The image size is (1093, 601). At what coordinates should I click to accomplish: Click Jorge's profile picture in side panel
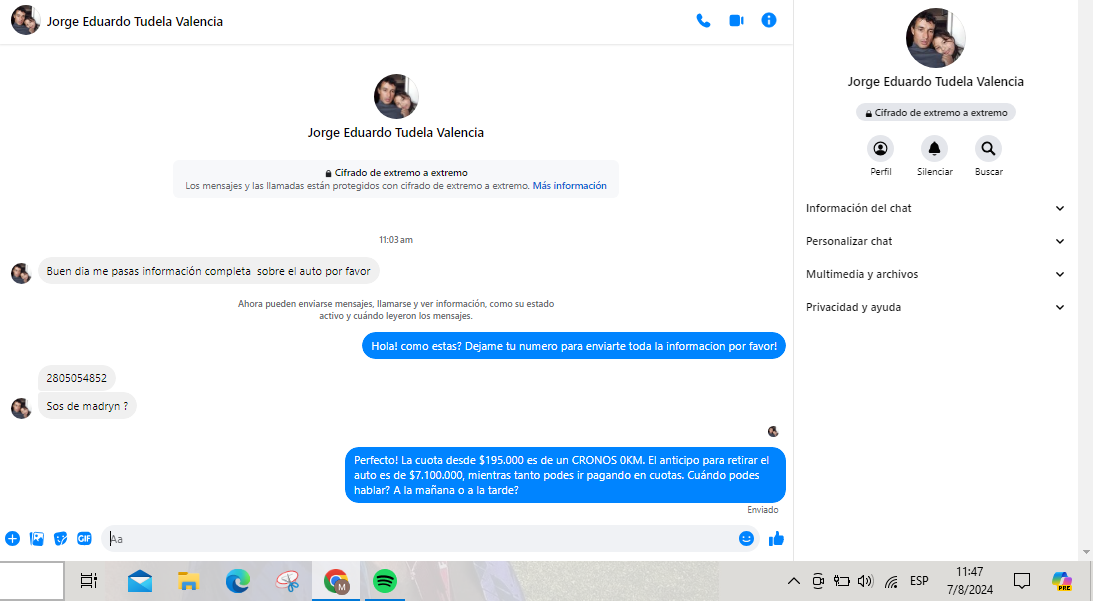point(935,38)
